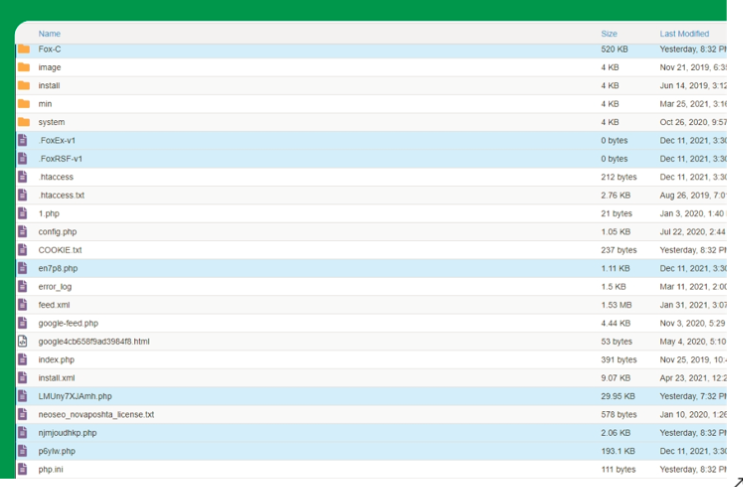Click the file icon for install.xml

point(22,378)
